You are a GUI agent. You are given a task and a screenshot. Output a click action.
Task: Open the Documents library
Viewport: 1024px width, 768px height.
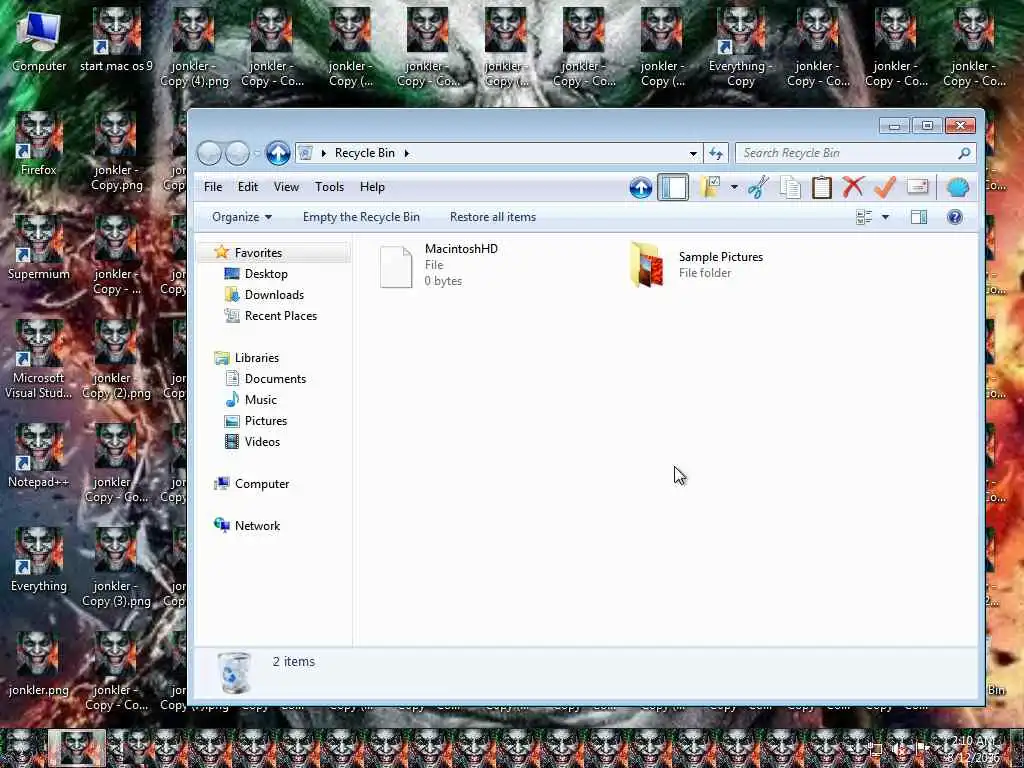point(275,379)
